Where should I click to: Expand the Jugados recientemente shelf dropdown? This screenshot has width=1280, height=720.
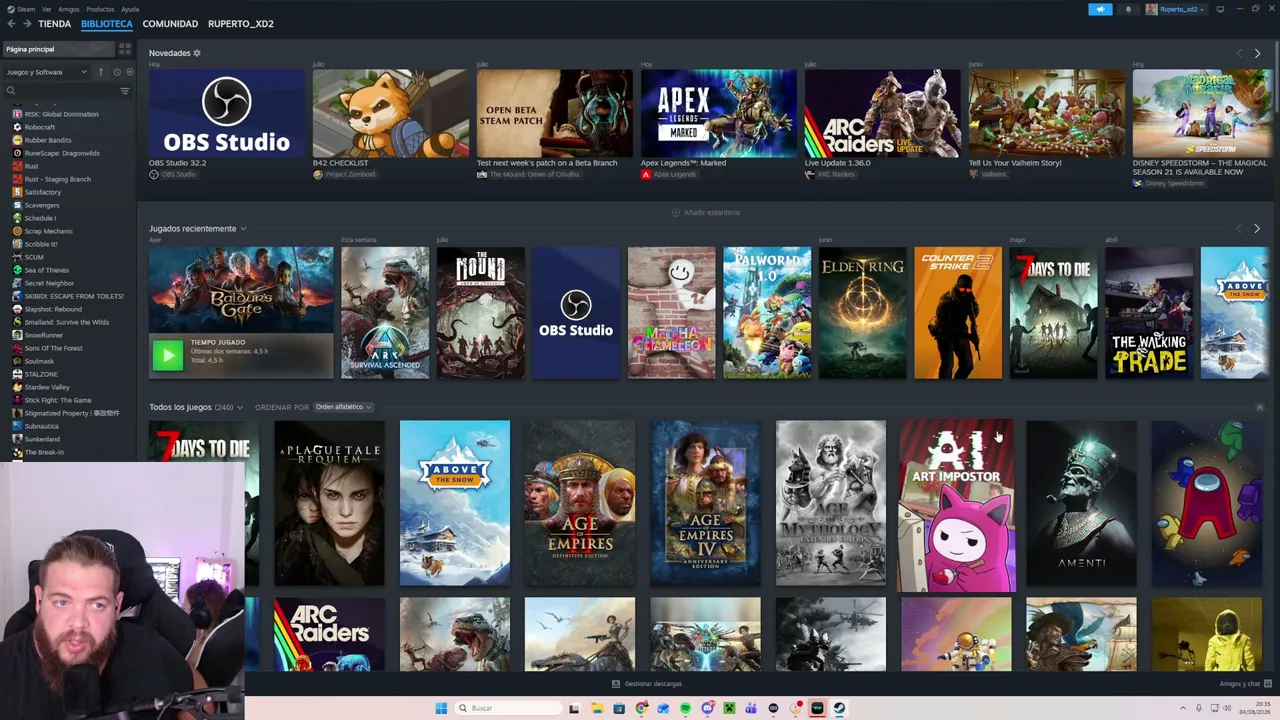tap(243, 229)
